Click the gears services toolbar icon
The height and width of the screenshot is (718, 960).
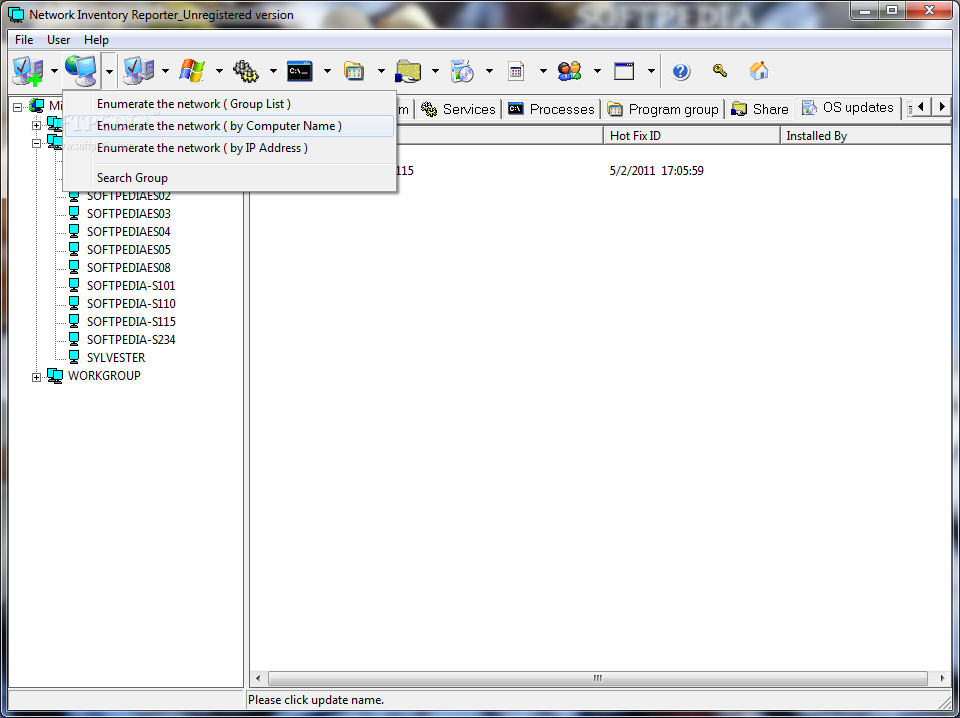(x=246, y=71)
